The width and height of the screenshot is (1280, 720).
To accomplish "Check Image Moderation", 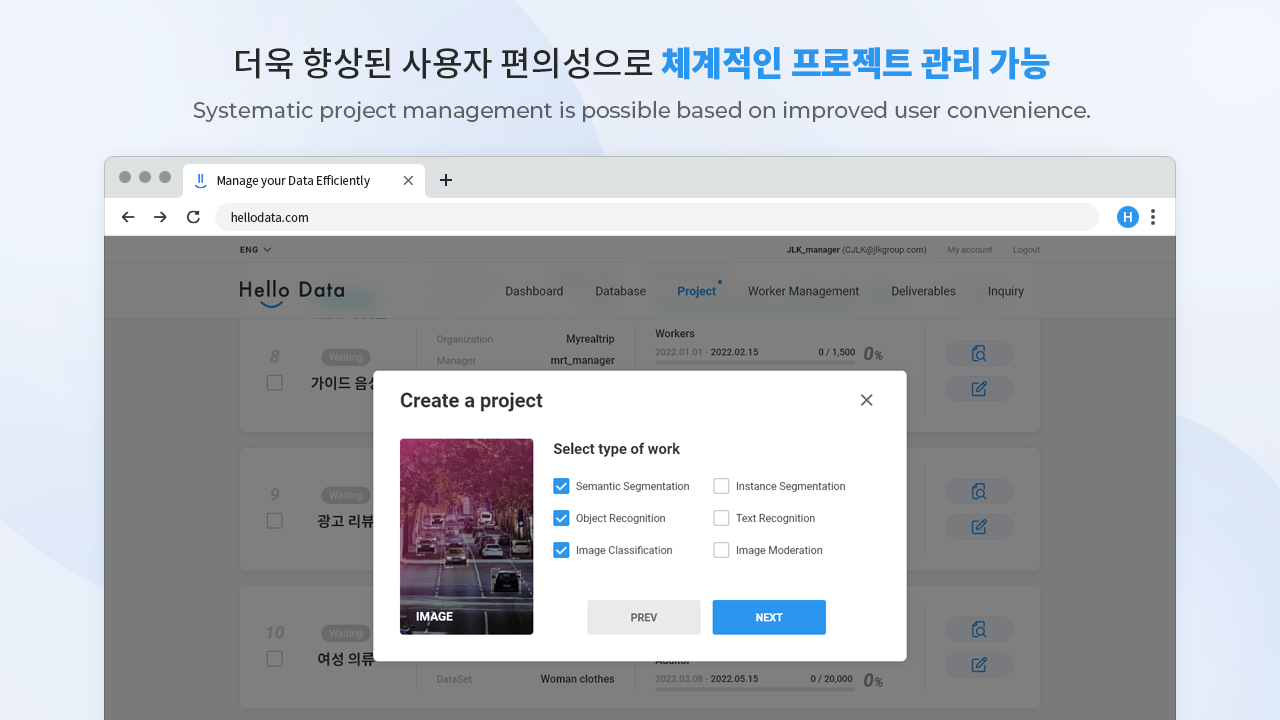I will click(721, 550).
